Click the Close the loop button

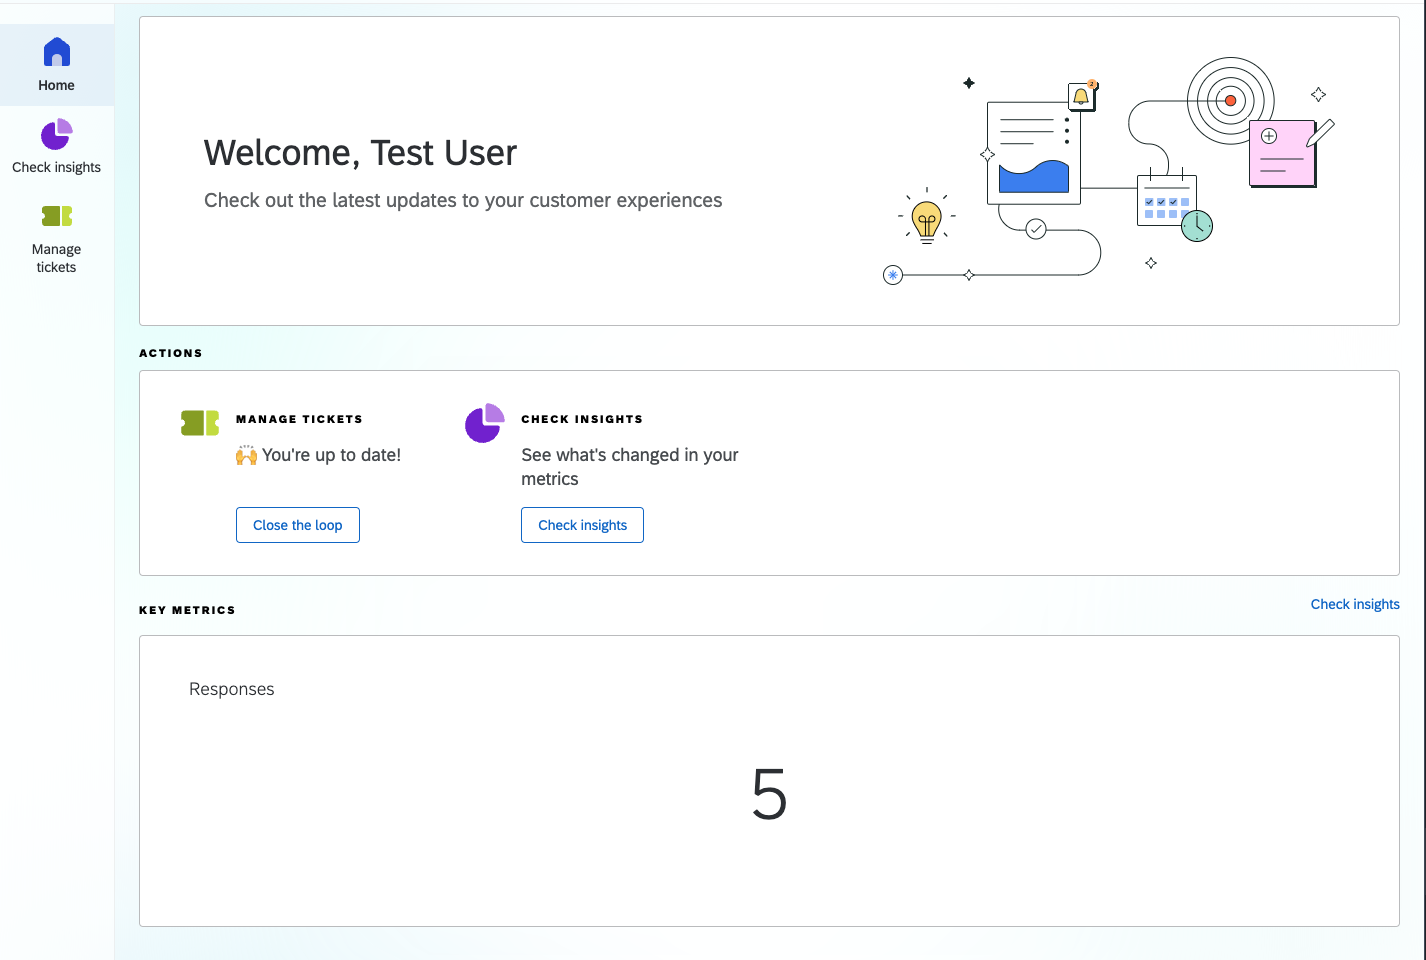(298, 525)
